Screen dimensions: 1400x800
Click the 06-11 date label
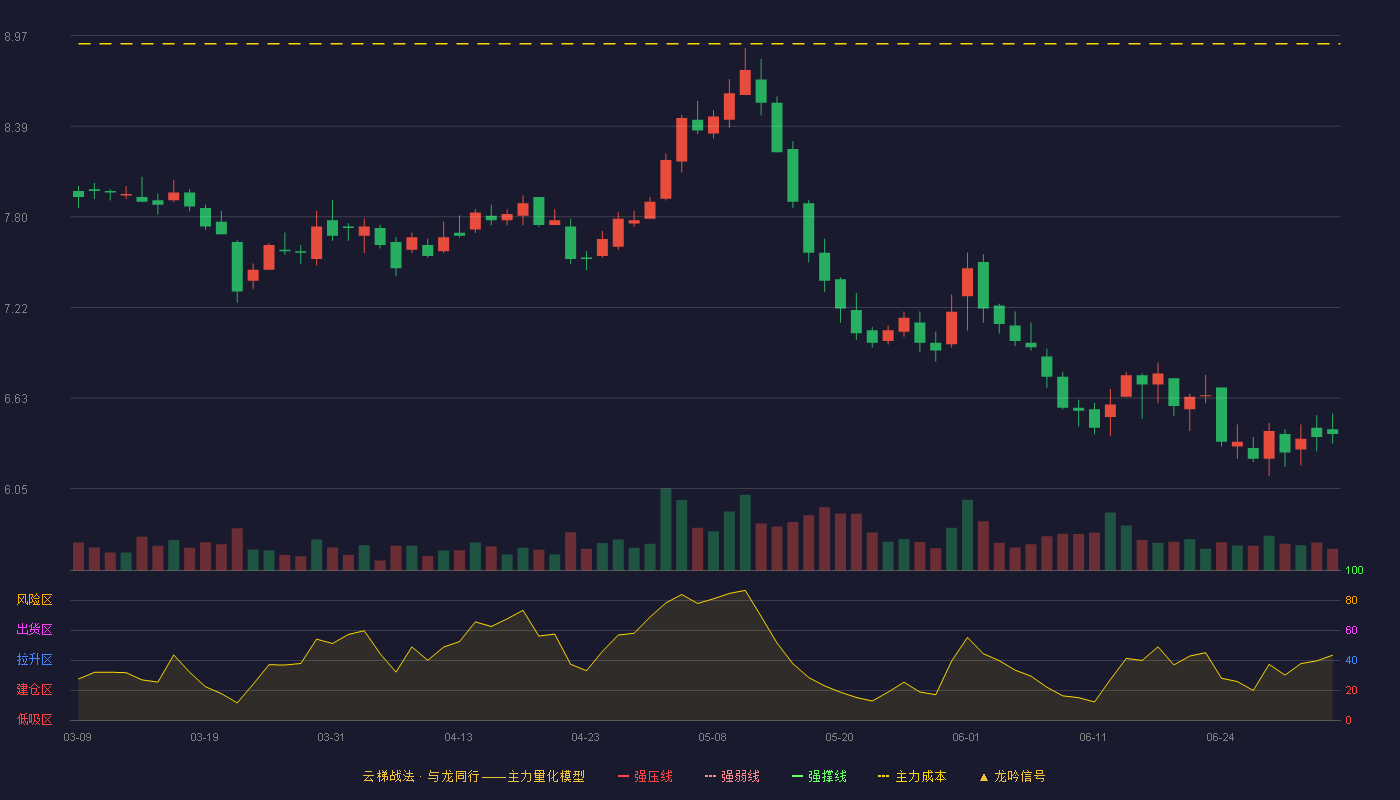pyautogui.click(x=1093, y=737)
